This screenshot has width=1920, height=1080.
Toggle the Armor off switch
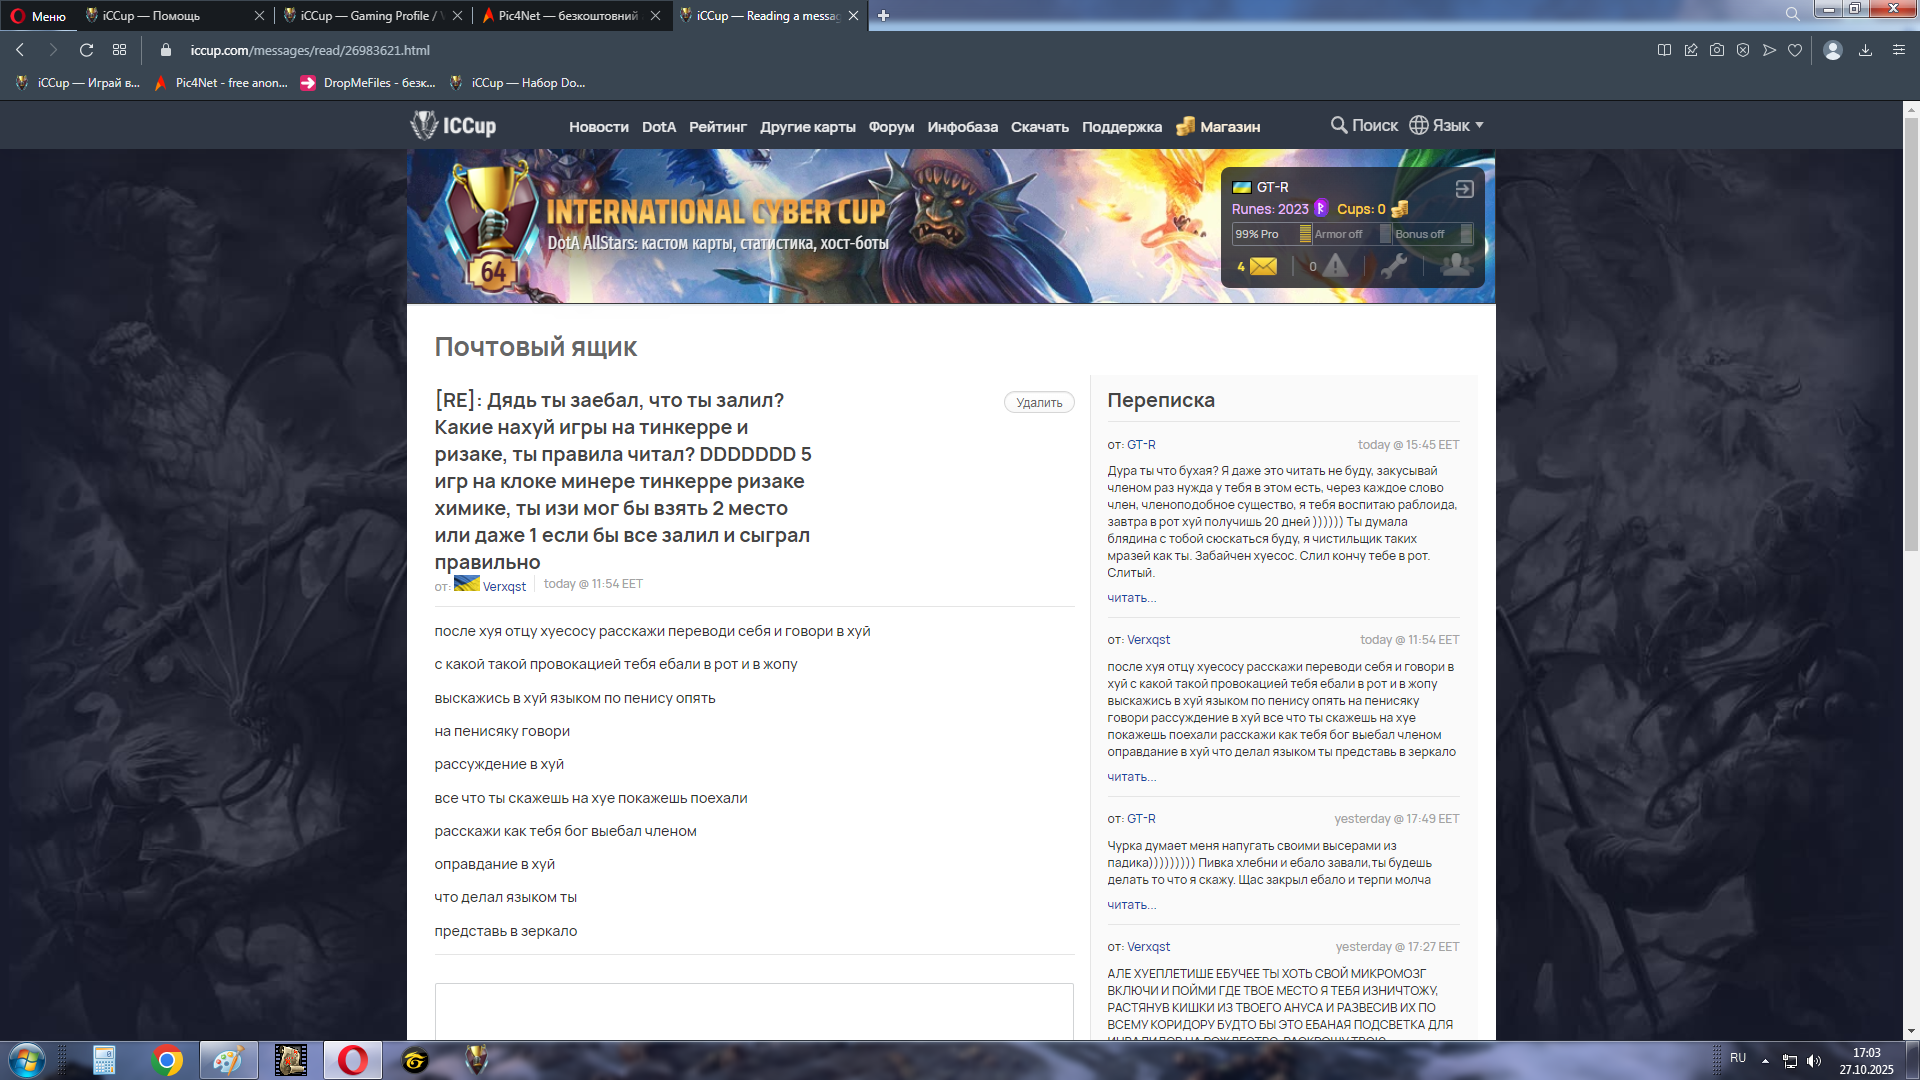pyautogui.click(x=1384, y=234)
